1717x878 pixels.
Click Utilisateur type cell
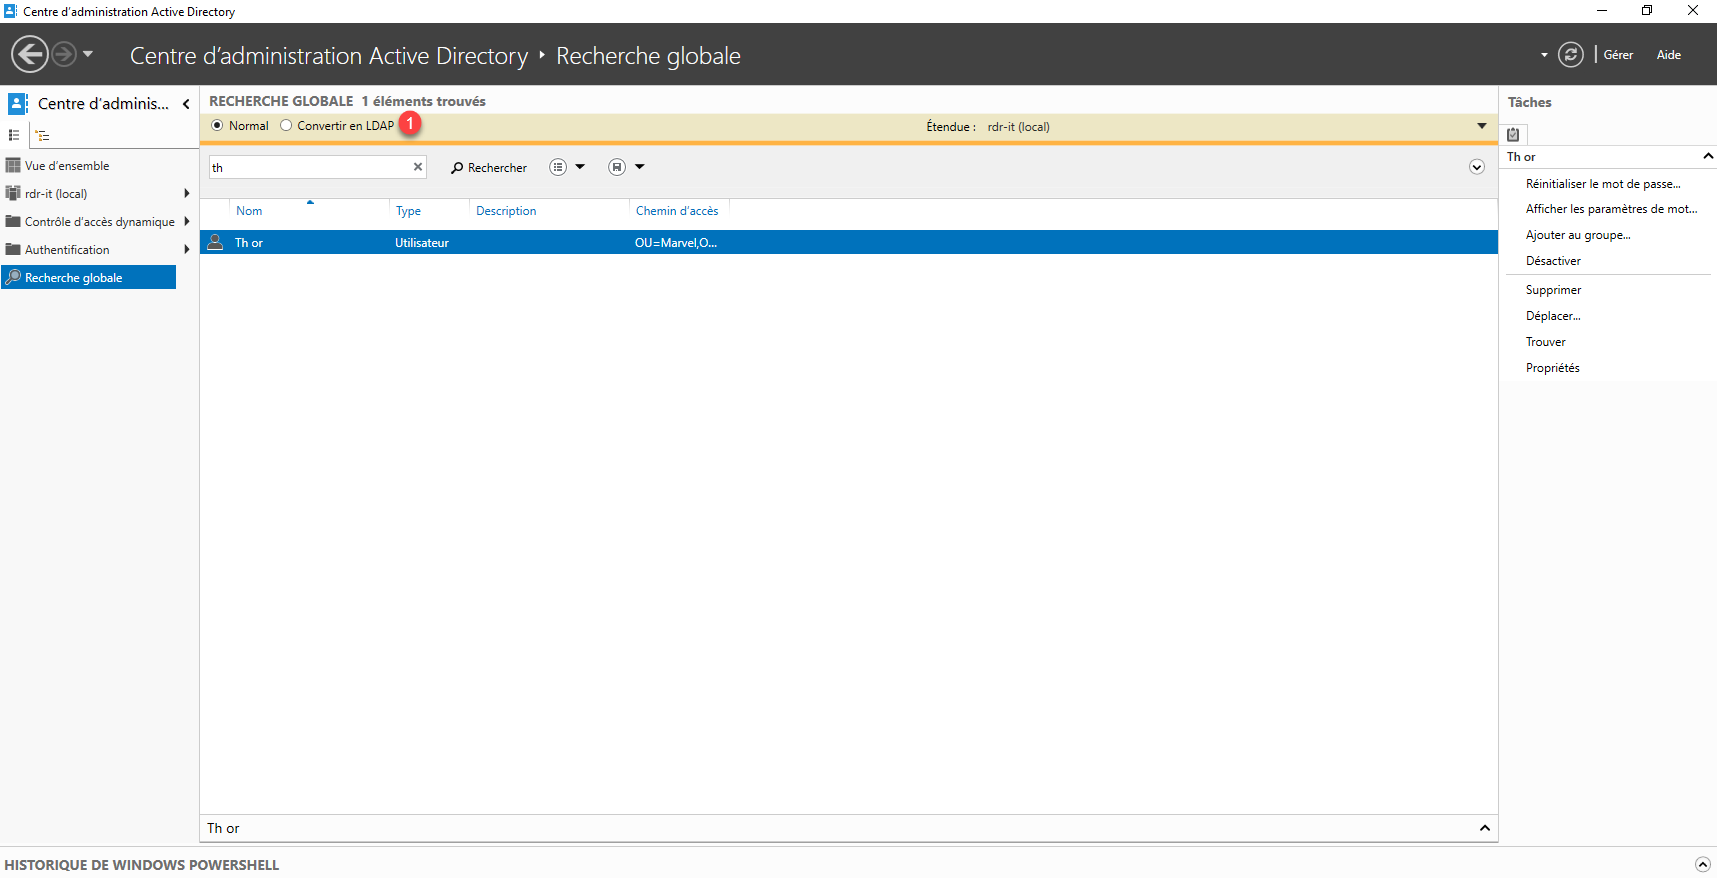(422, 243)
